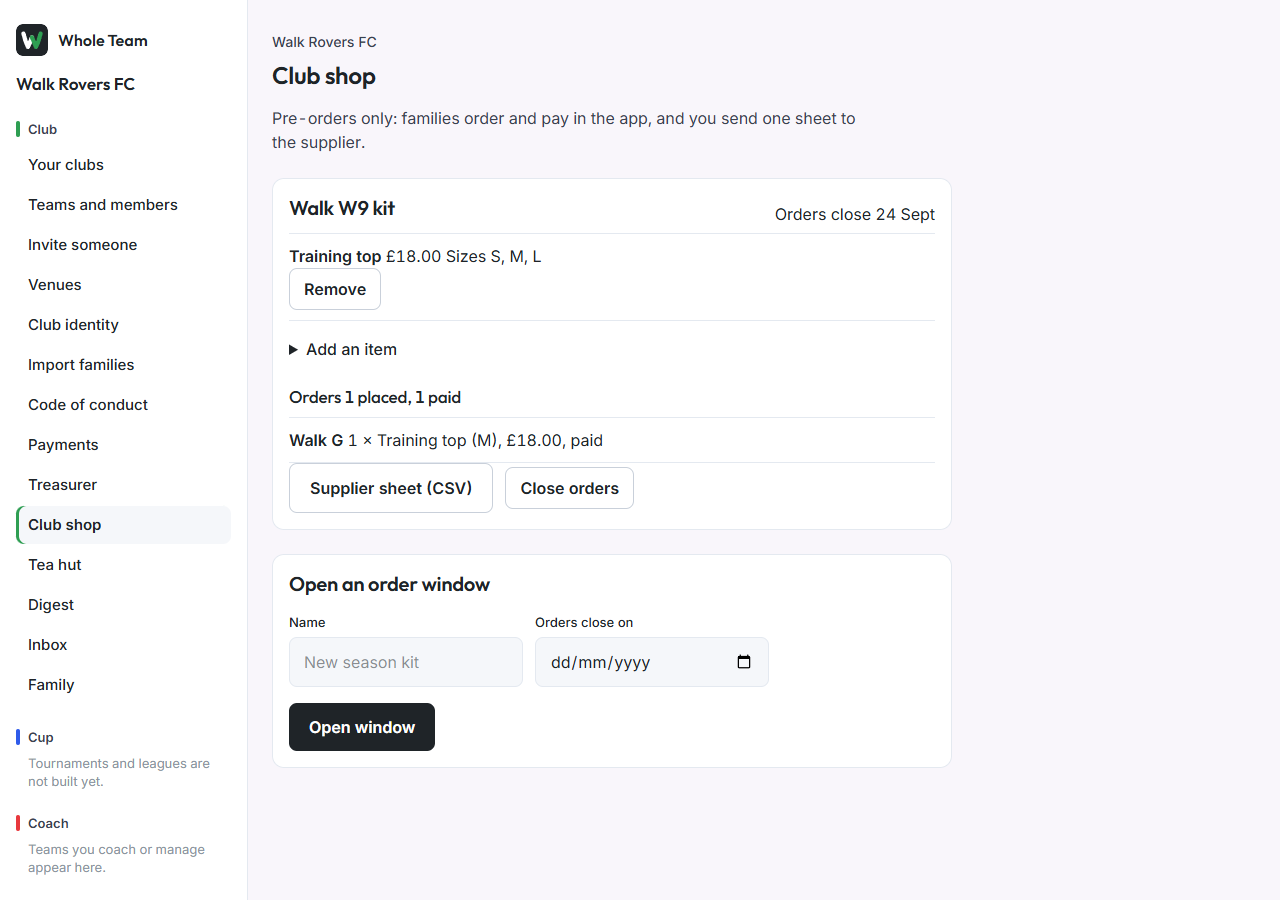Click the Orders close on date field
Image resolution: width=1280 pixels, height=900 pixels.
(652, 662)
